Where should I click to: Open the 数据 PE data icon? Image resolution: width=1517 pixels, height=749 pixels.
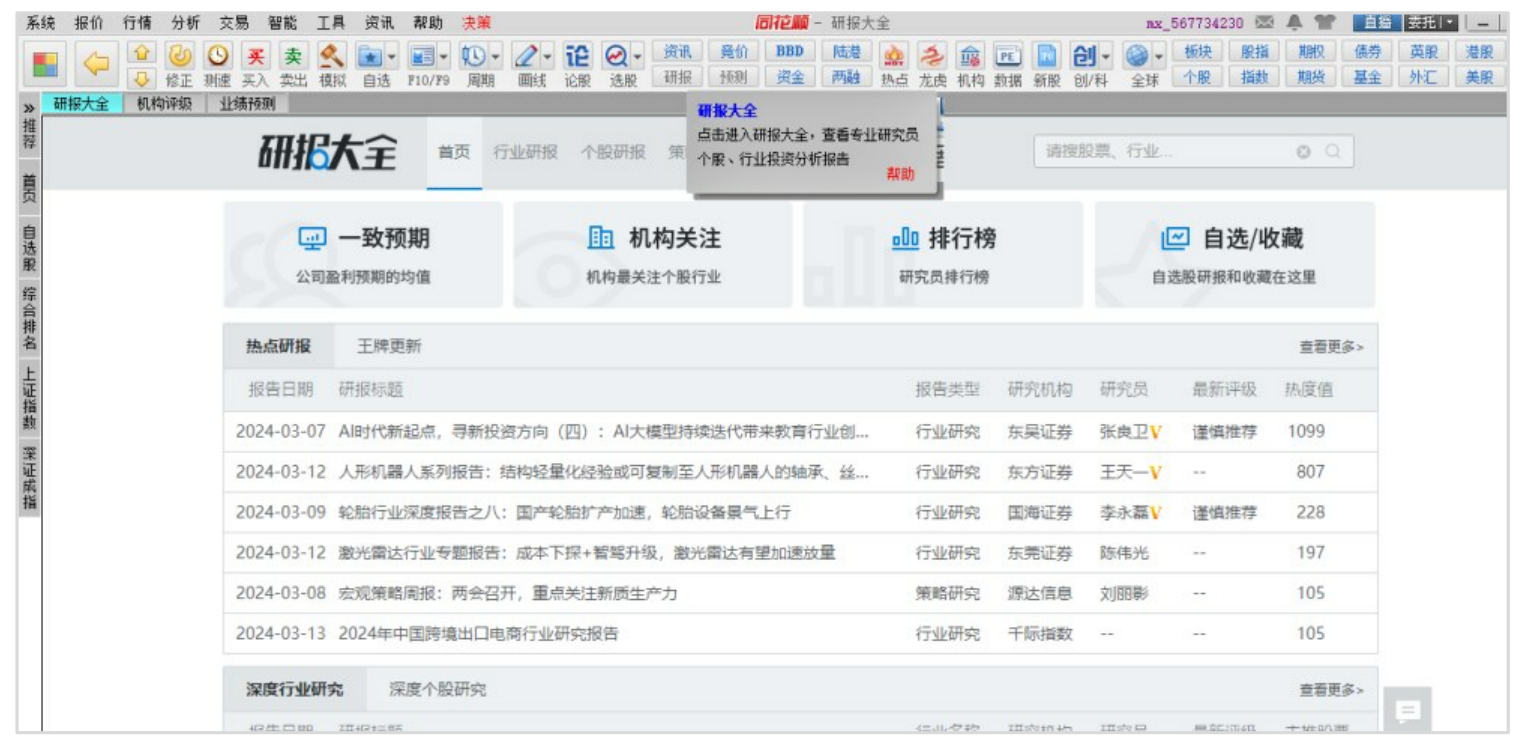tap(1008, 56)
